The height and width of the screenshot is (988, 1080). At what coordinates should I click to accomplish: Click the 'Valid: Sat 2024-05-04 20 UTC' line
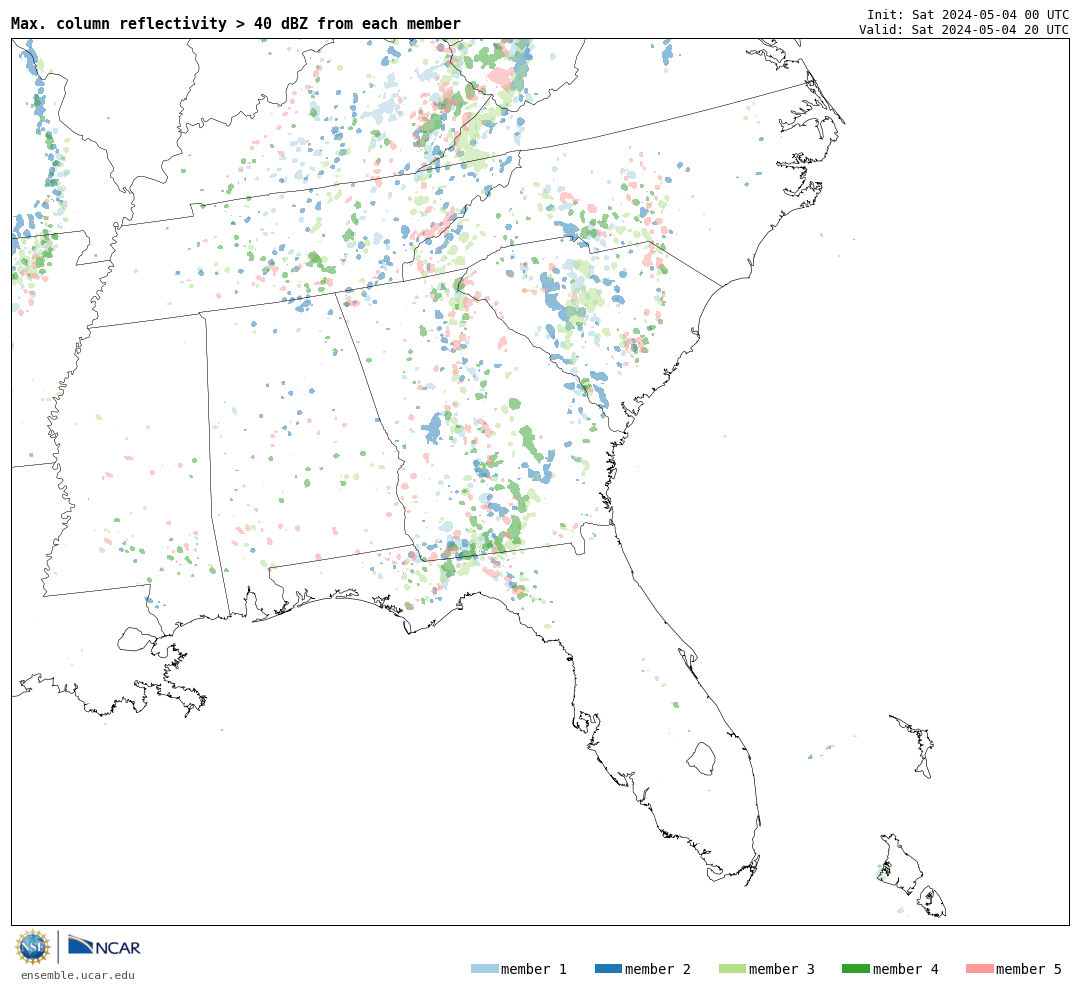[x=964, y=30]
